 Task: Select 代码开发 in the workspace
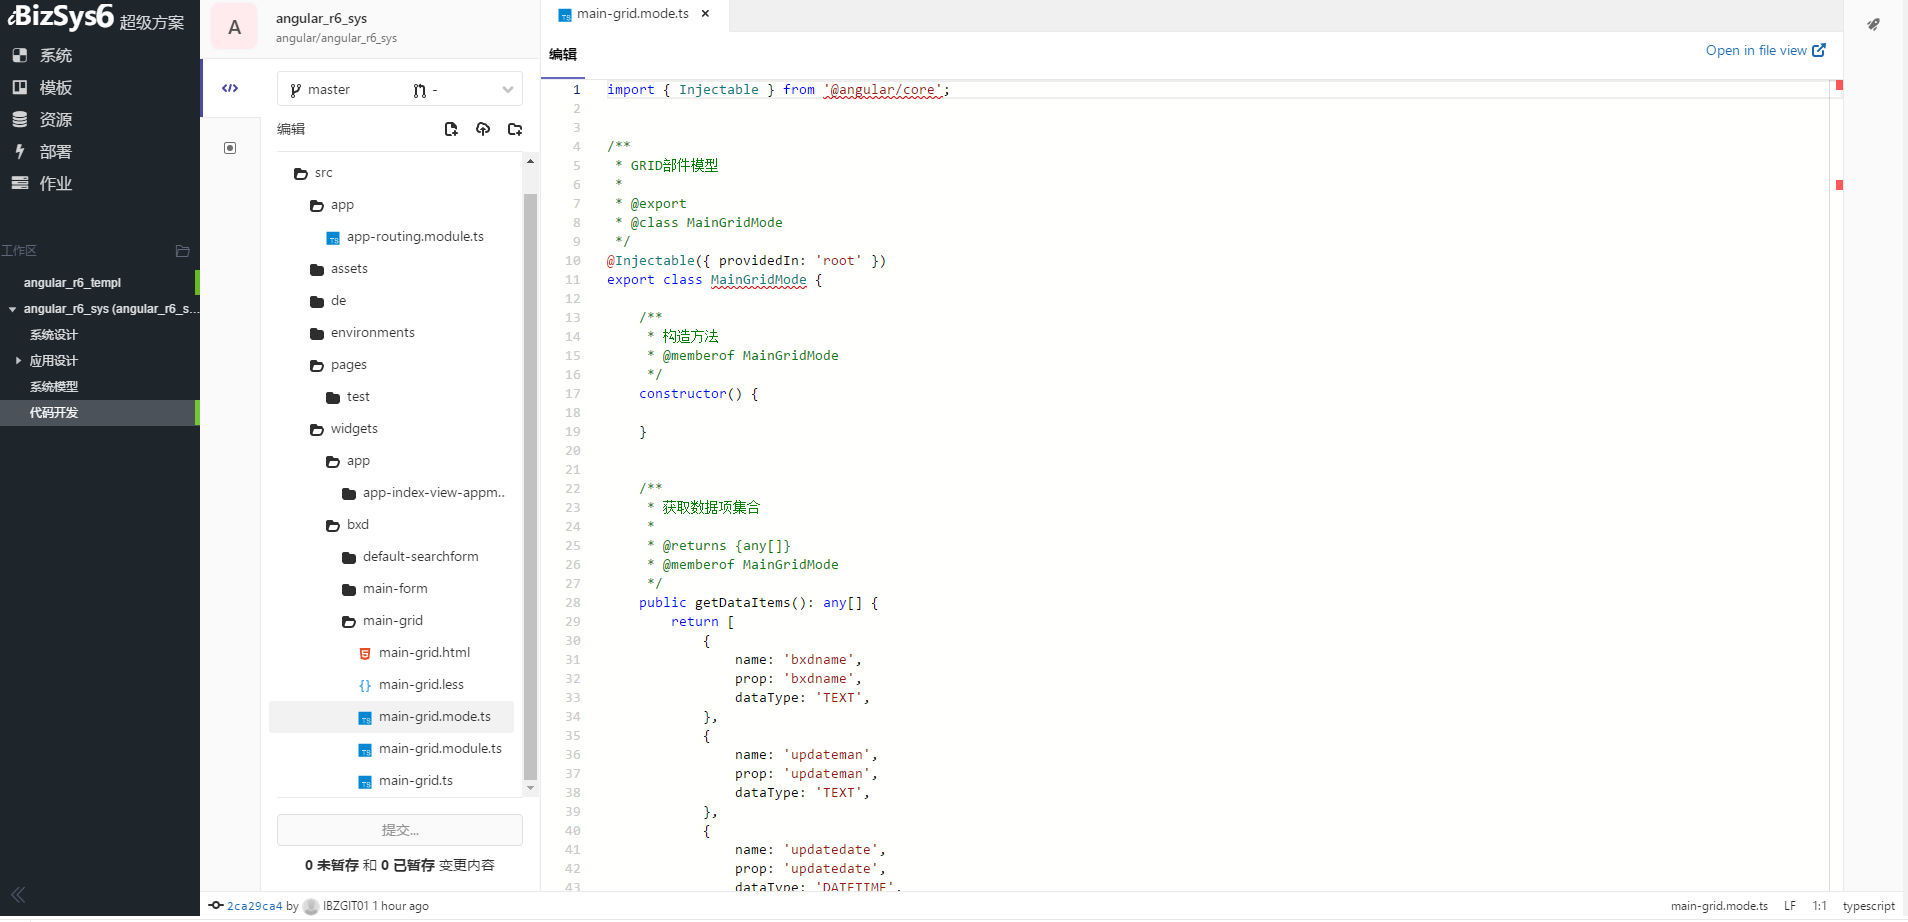click(x=54, y=413)
